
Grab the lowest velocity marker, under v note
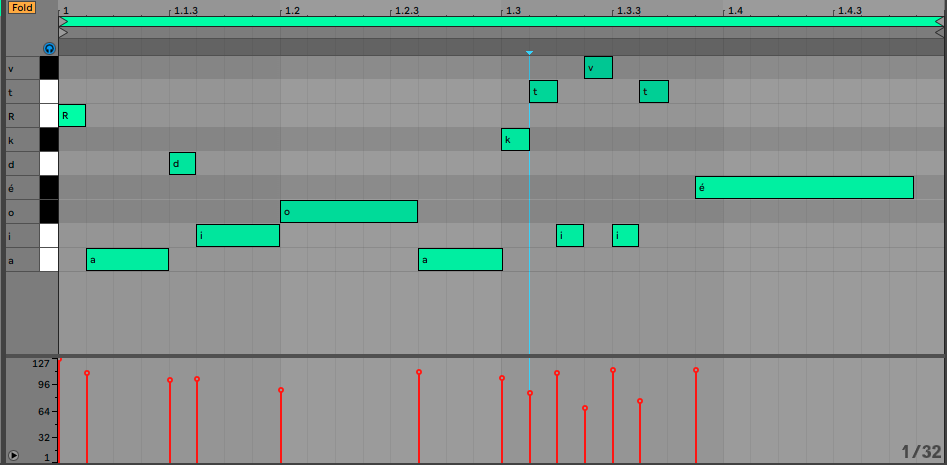pyautogui.click(x=585, y=408)
